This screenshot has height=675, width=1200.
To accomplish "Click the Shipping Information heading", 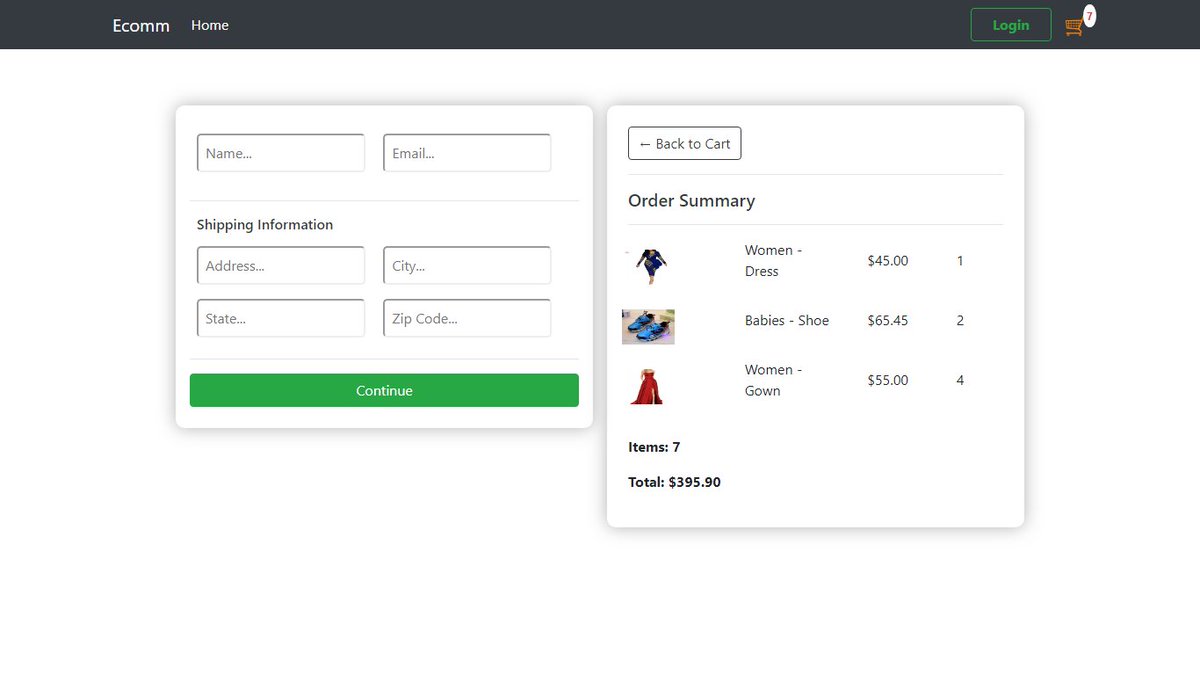I will coord(265,225).
